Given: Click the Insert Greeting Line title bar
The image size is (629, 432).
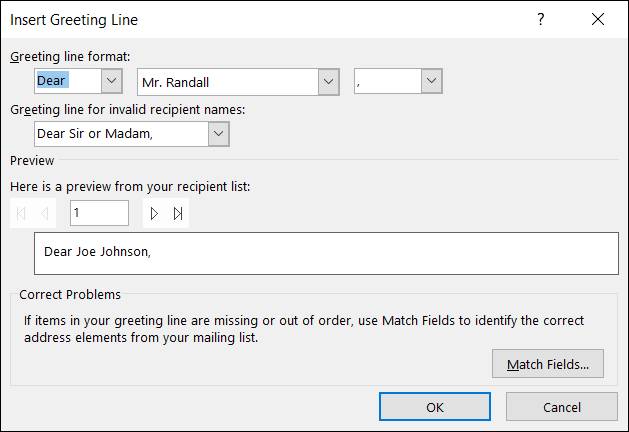Looking at the screenshot, I should click(250, 19).
